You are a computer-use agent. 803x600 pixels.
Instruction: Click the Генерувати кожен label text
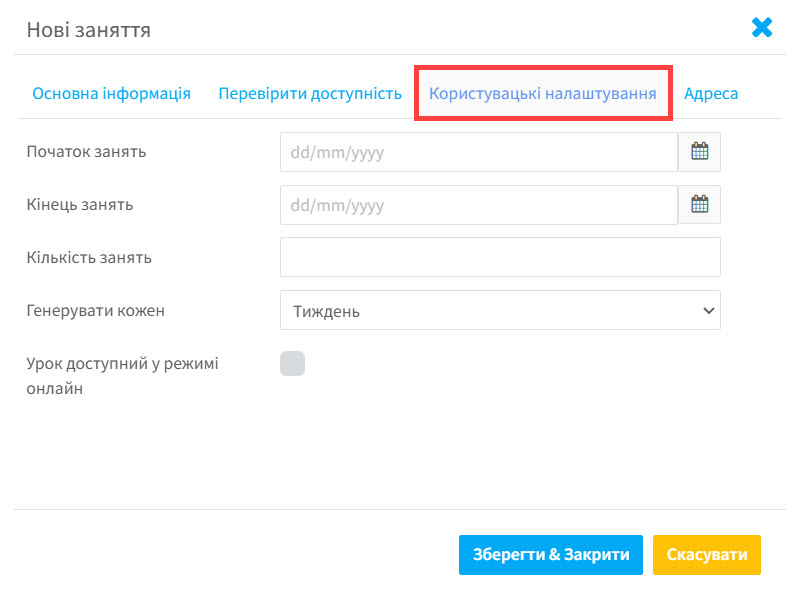pos(96,310)
